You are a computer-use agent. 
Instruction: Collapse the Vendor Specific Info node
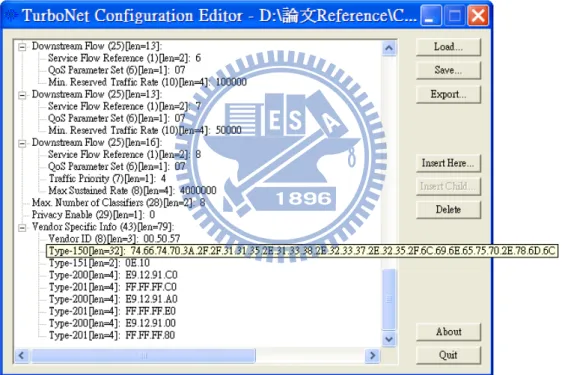tap(22, 228)
